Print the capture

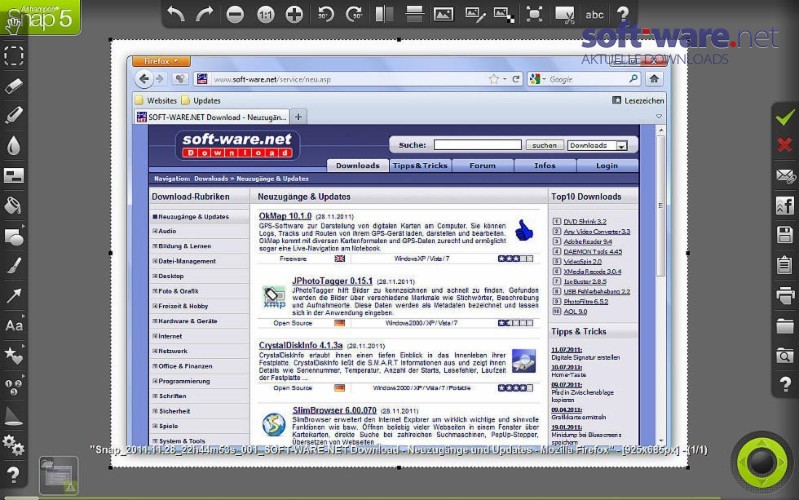click(785, 295)
